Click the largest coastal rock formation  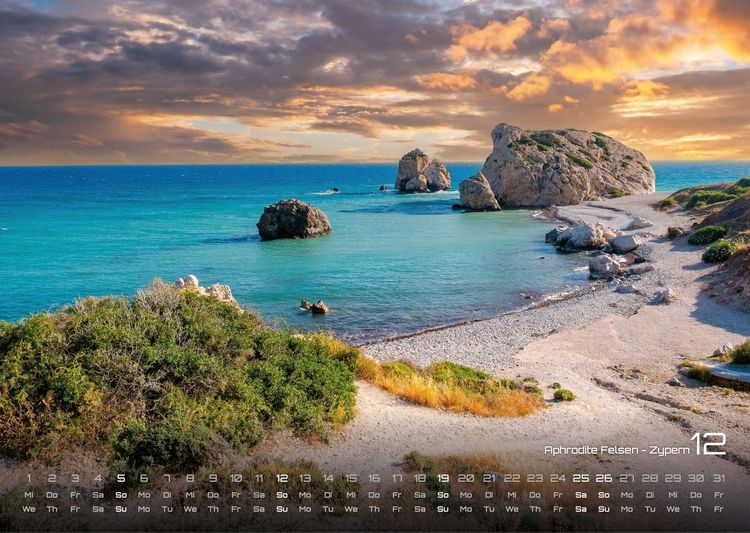(x=557, y=167)
